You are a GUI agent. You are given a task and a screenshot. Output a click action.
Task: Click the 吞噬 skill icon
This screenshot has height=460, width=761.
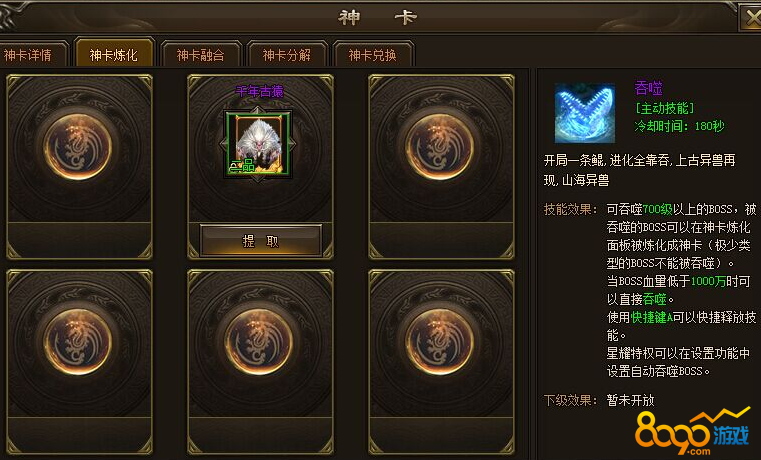(x=585, y=113)
